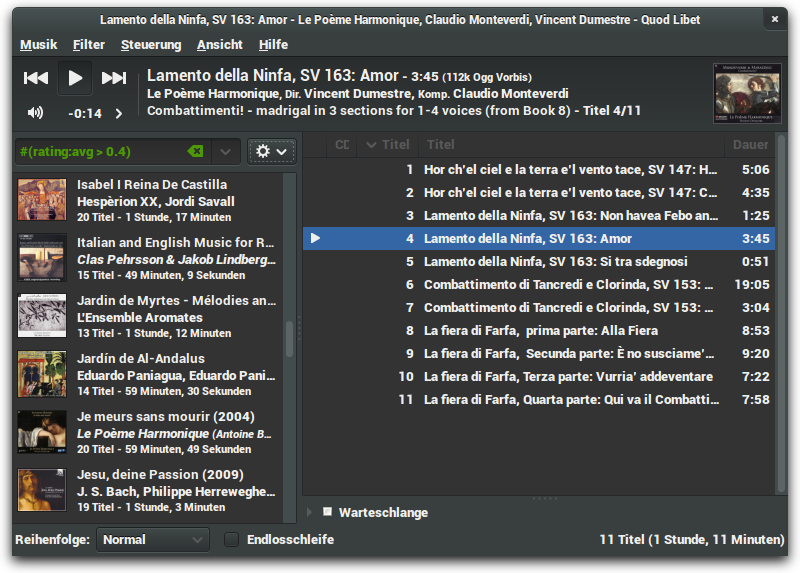Click J. S. Bach, Philippe Herreweghe text
The image size is (800, 573).
click(176, 491)
